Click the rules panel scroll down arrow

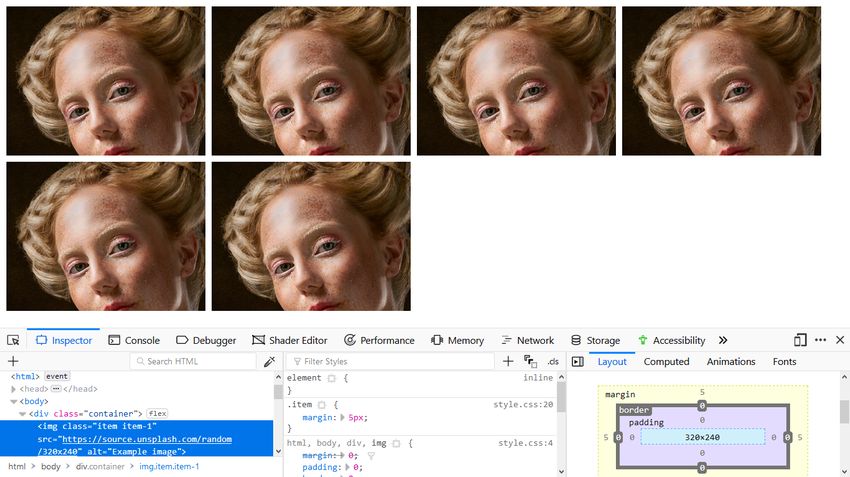562,471
